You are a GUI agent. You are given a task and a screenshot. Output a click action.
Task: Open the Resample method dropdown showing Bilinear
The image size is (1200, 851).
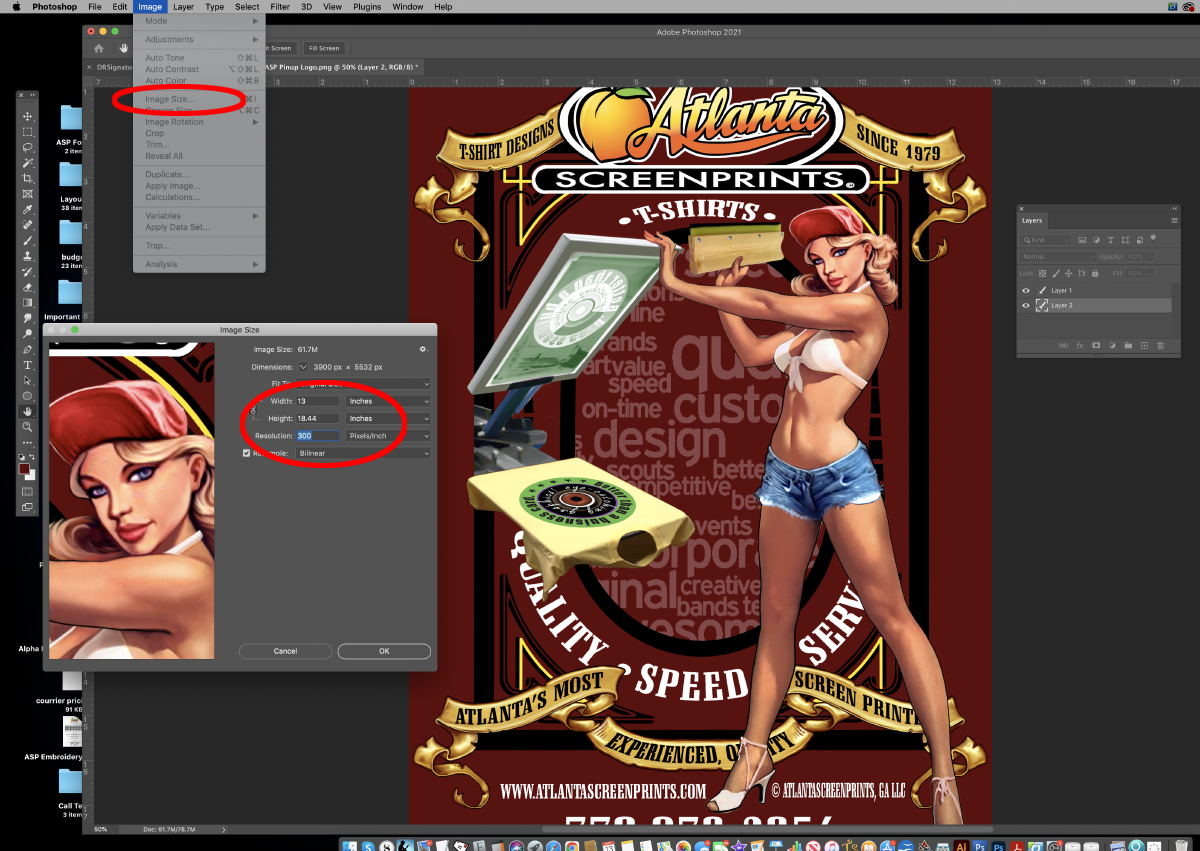[364, 453]
